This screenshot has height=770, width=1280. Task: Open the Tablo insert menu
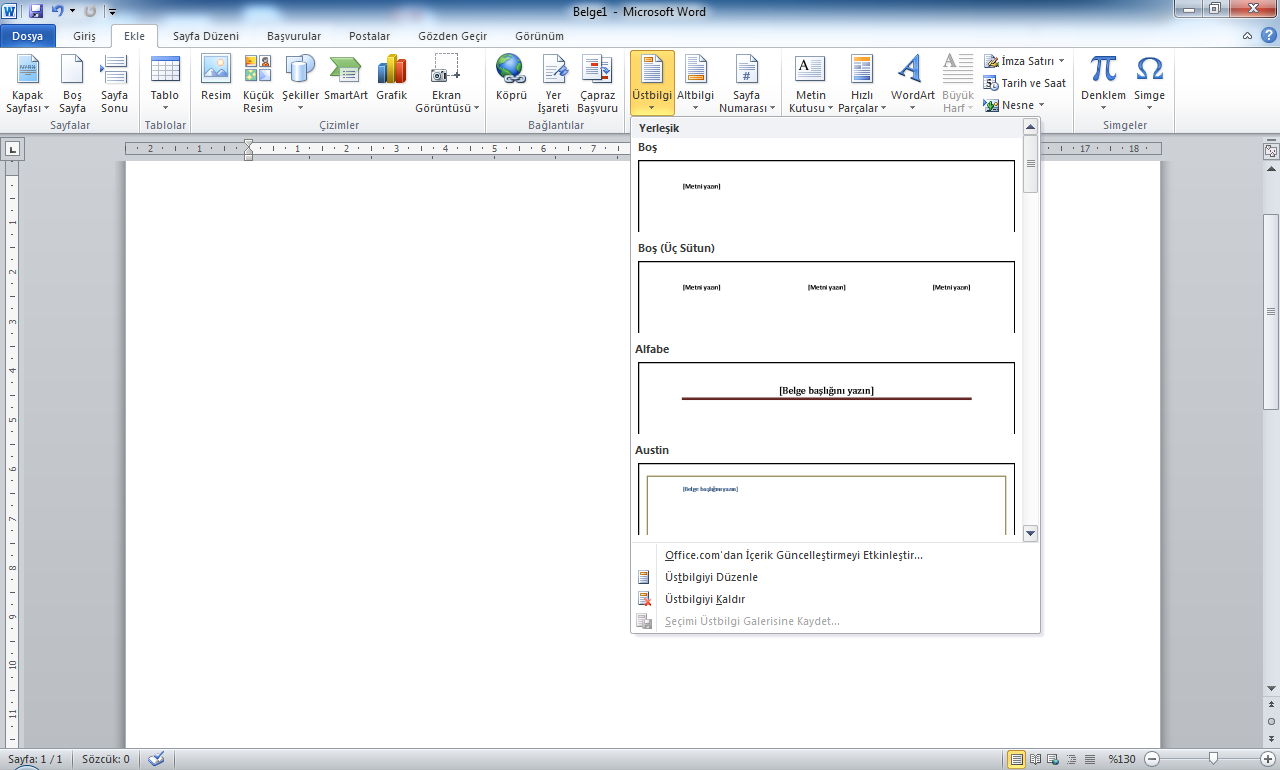[x=165, y=84]
